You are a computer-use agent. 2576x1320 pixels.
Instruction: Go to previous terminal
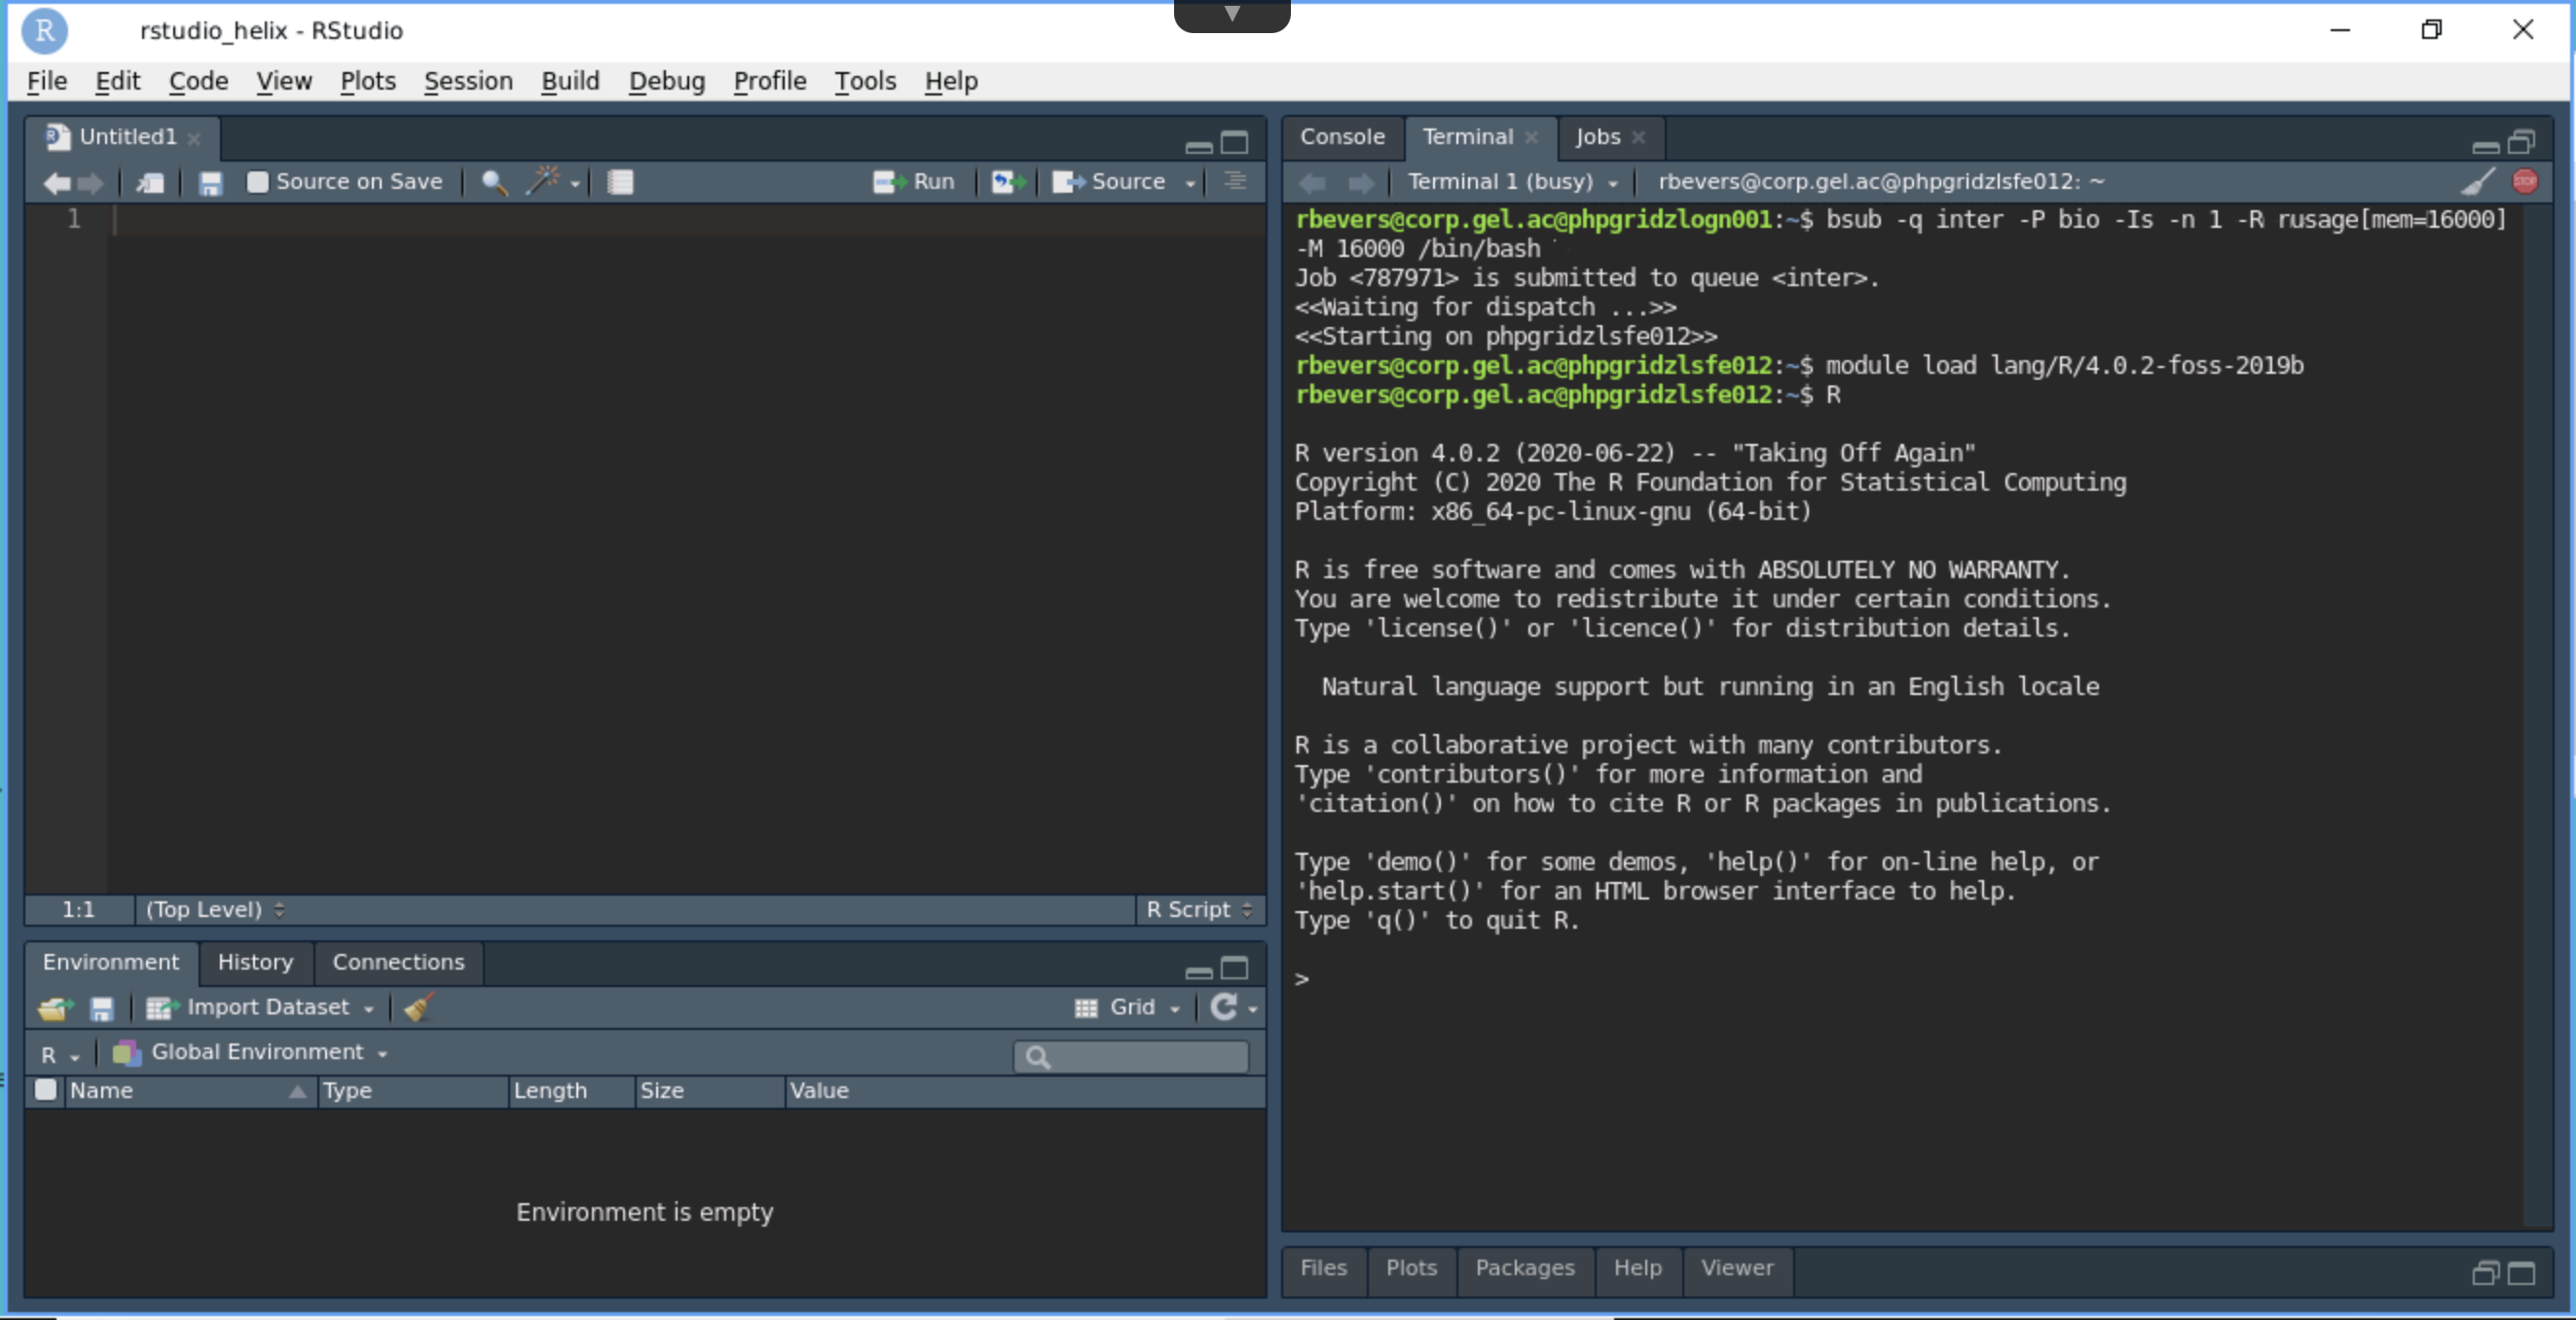(x=1313, y=183)
